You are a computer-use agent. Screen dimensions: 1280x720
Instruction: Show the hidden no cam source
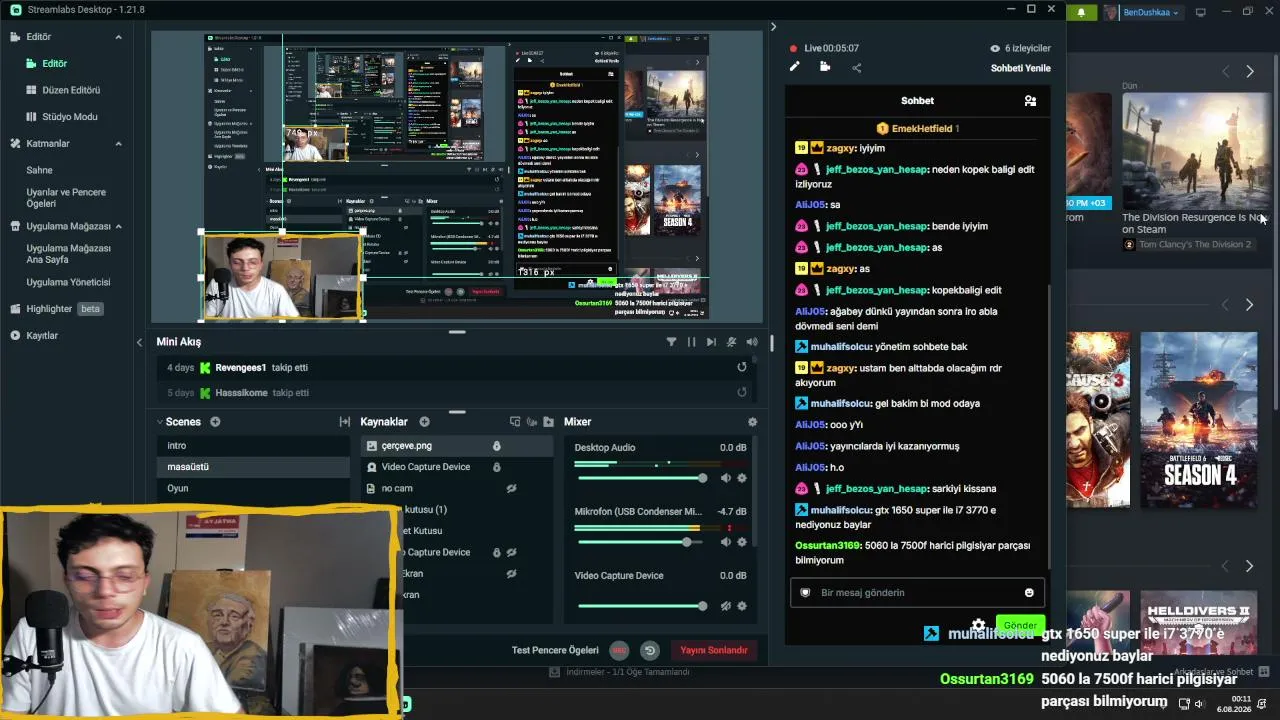click(x=511, y=489)
